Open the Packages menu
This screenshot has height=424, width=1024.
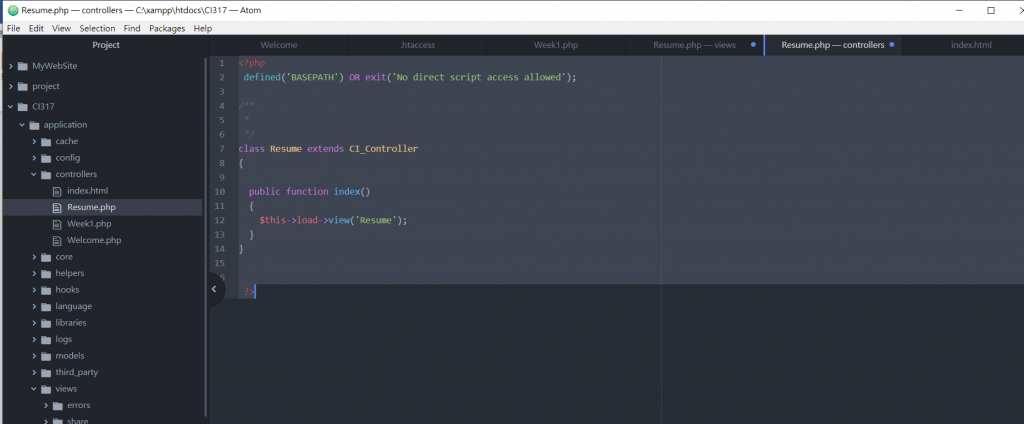[167, 28]
